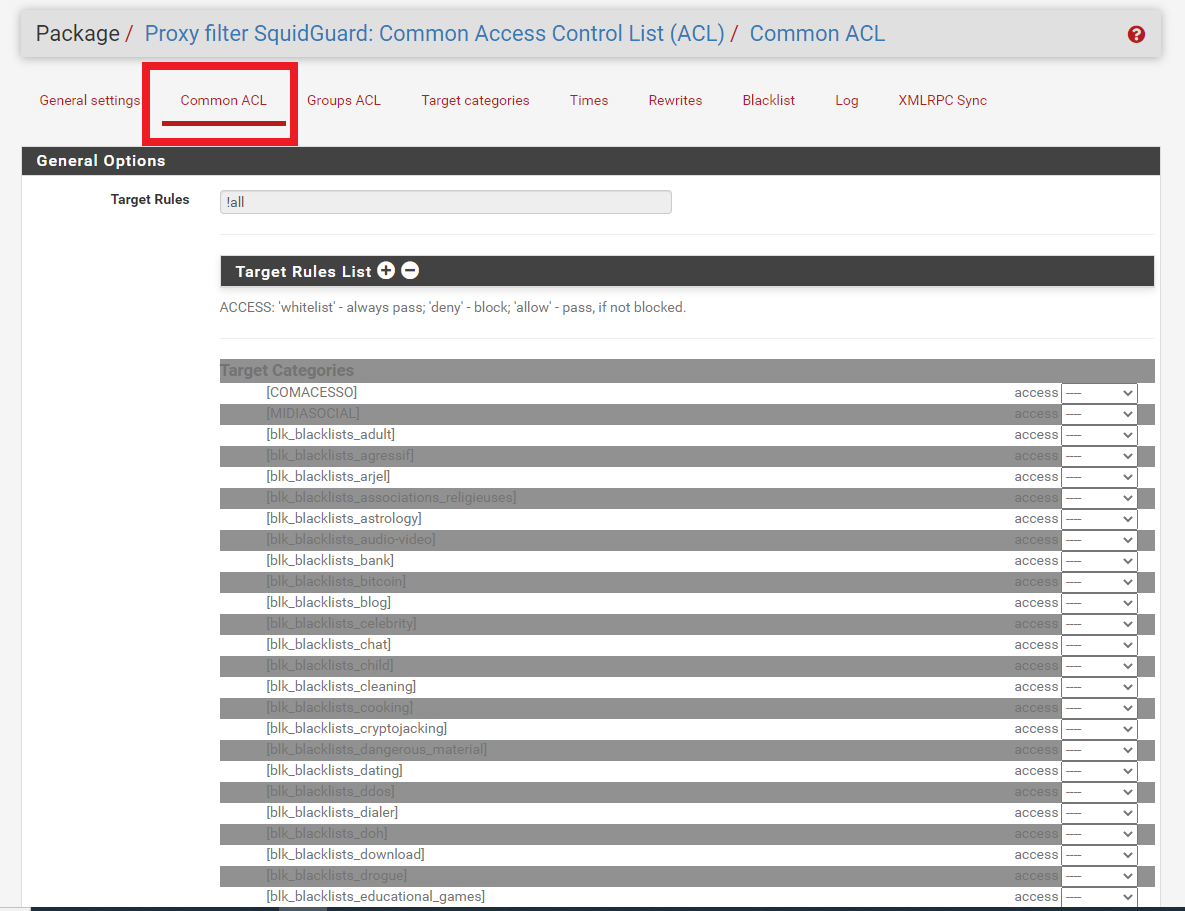Open access dropdown for blk_blacklists_bitcoin
The height and width of the screenshot is (911, 1185).
[x=1099, y=582]
